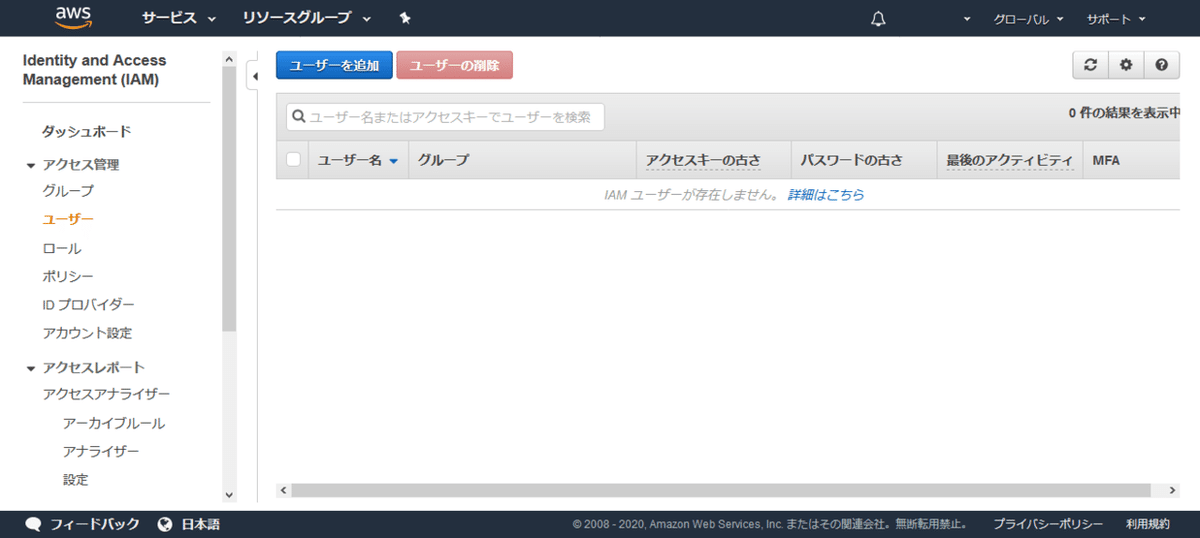The width and height of the screenshot is (1200, 538).
Task: Open ID プロバイダー in the sidebar
Action: (x=88, y=304)
